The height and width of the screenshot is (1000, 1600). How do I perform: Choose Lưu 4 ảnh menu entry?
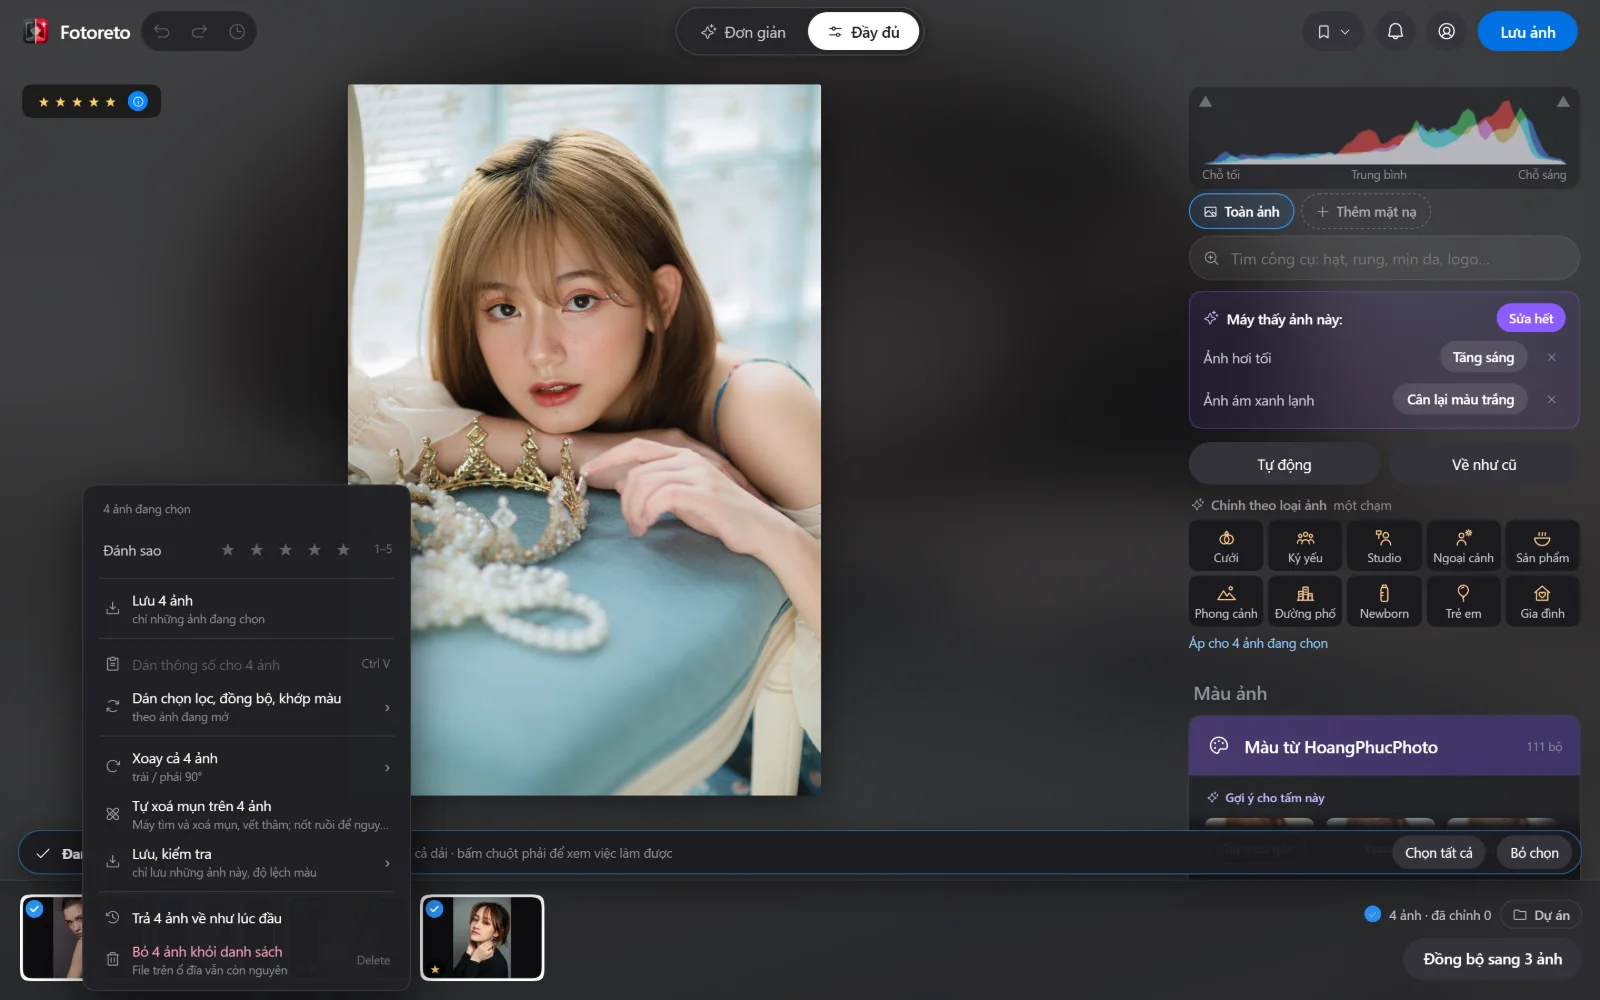(248, 609)
